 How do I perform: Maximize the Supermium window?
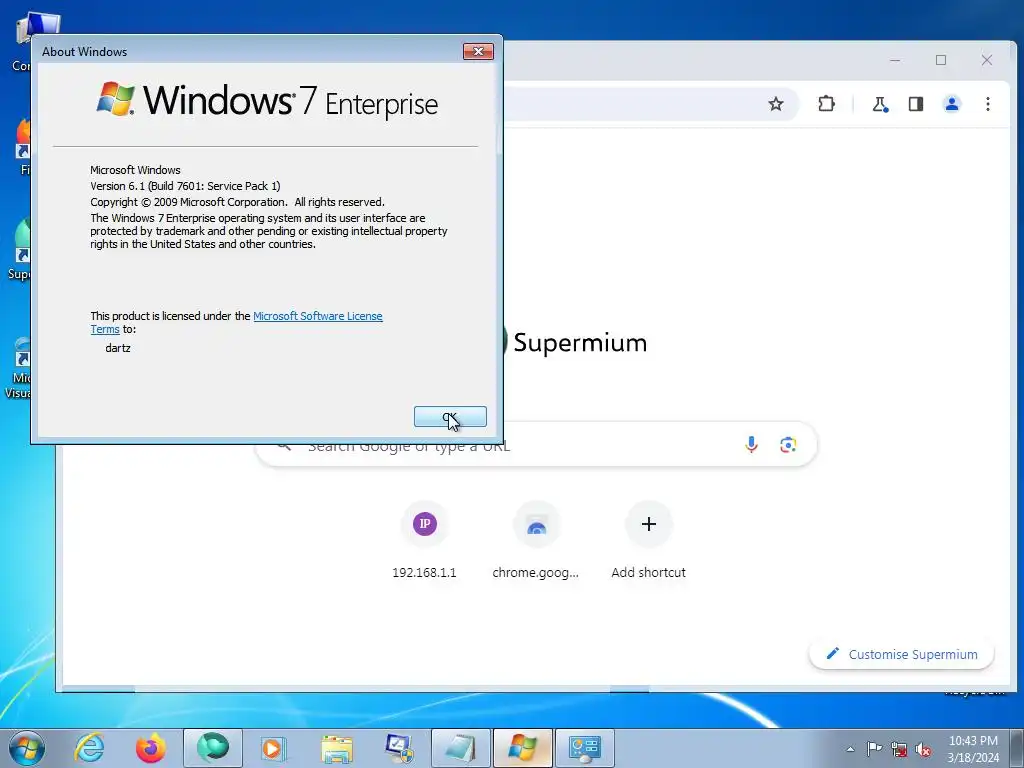940,60
